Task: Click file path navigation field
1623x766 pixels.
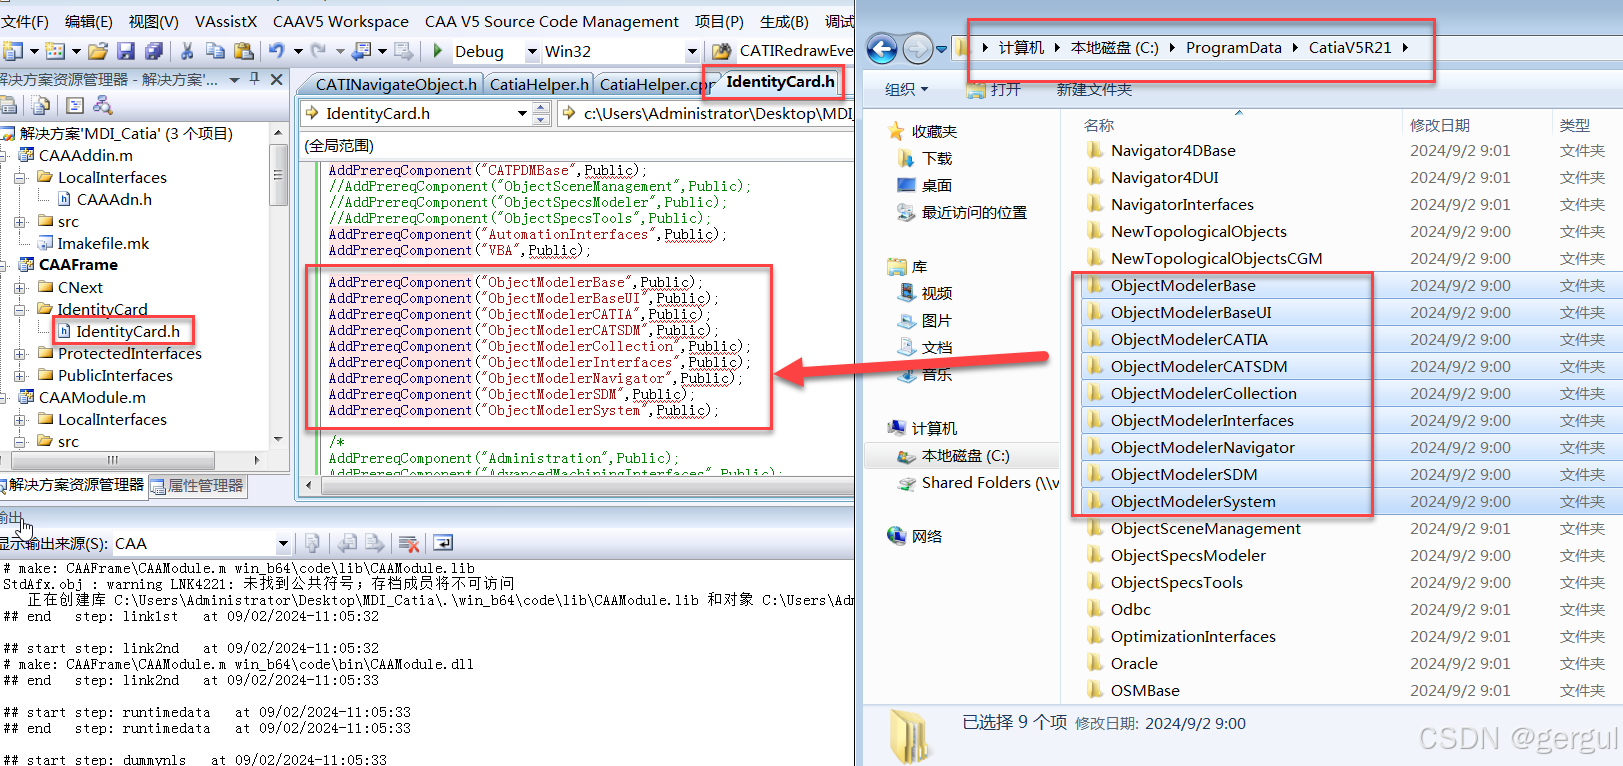Action: click(706, 113)
